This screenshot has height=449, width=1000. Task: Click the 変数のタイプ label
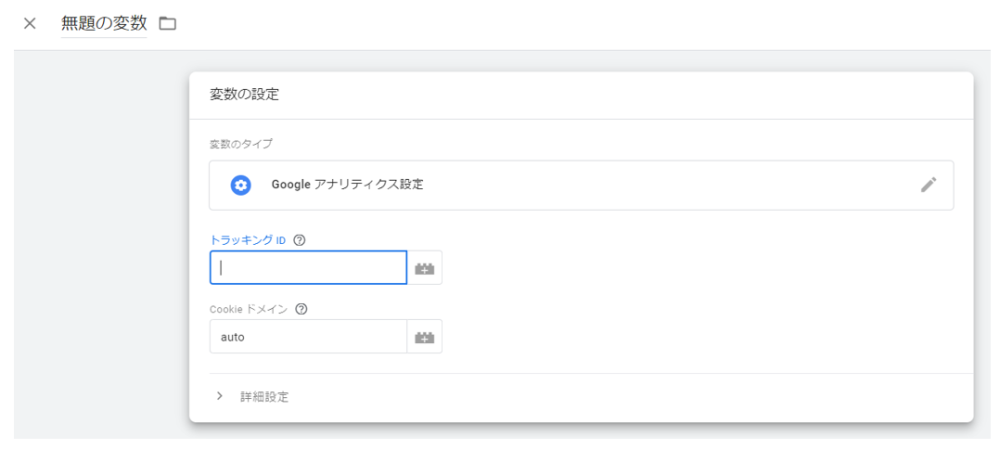pyautogui.click(x=241, y=144)
